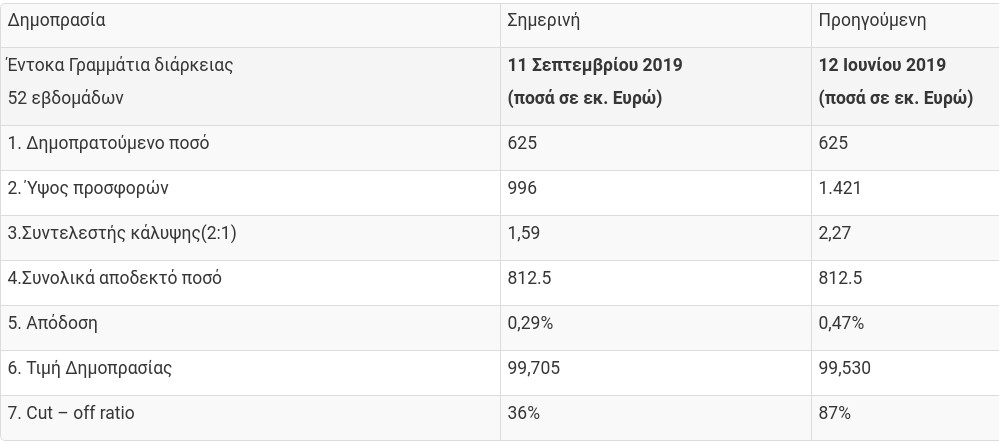Click the Συντελεστής κάλυψης row label
Image resolution: width=999 pixels, height=445 pixels.
pyautogui.click(x=122, y=233)
